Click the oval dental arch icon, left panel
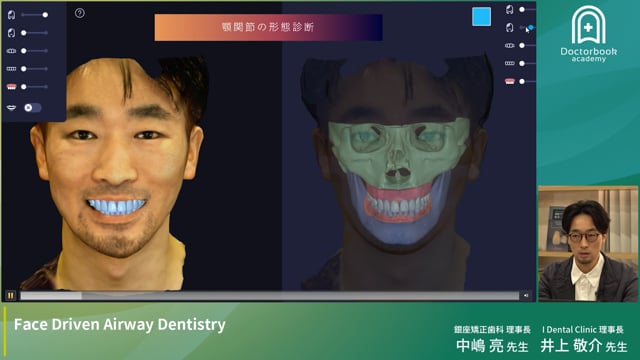The width and height of the screenshot is (640, 360). point(11,51)
